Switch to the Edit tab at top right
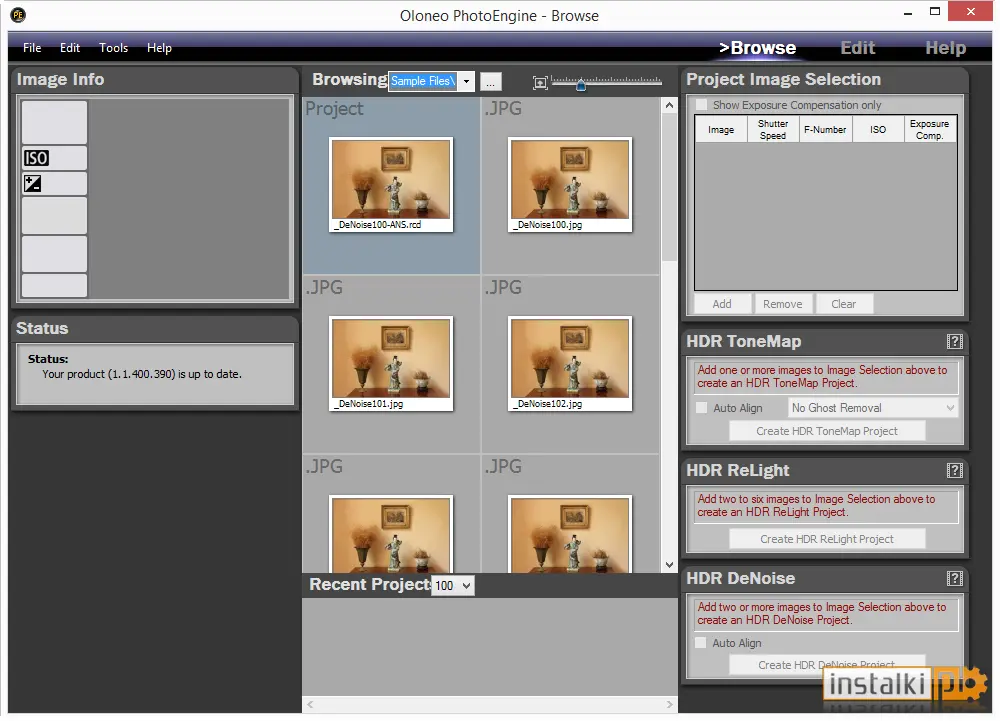Image resolution: width=1000 pixels, height=721 pixels. coord(857,48)
